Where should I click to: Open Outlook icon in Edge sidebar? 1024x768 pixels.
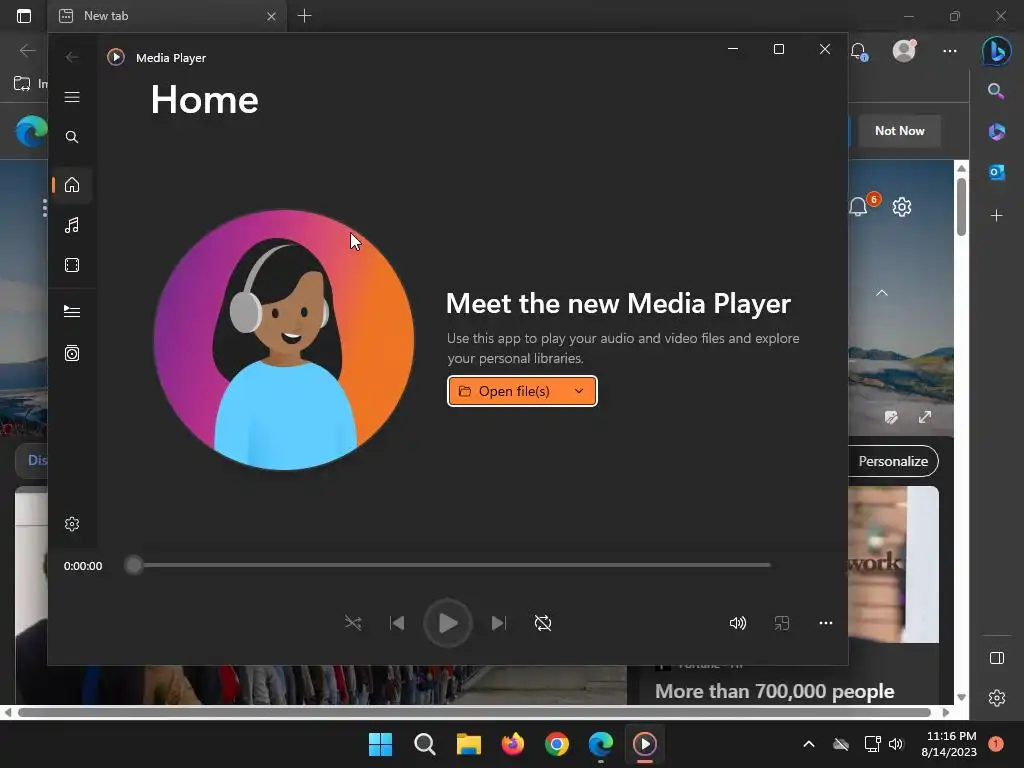point(997,172)
